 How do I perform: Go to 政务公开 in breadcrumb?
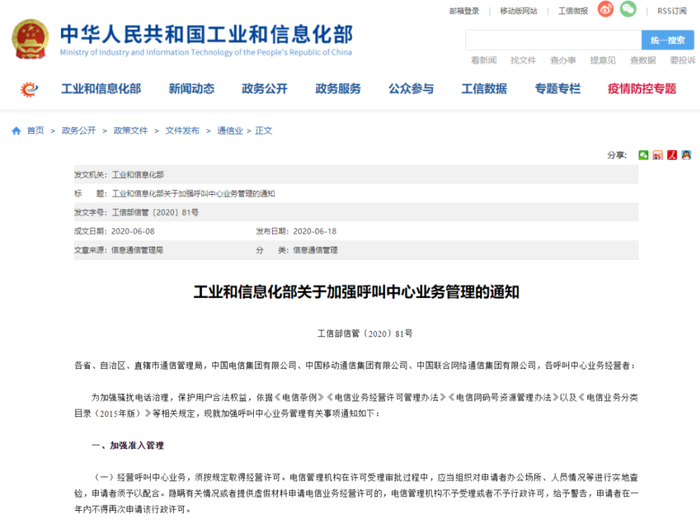[x=79, y=131]
